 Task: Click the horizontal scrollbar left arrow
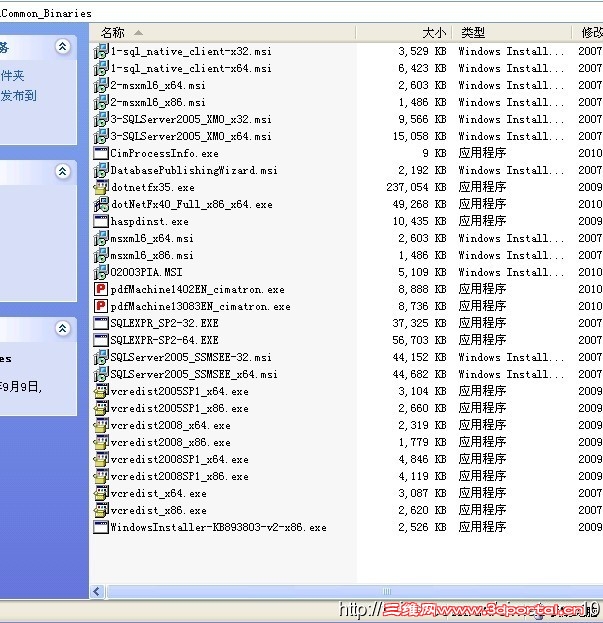[x=97, y=592]
